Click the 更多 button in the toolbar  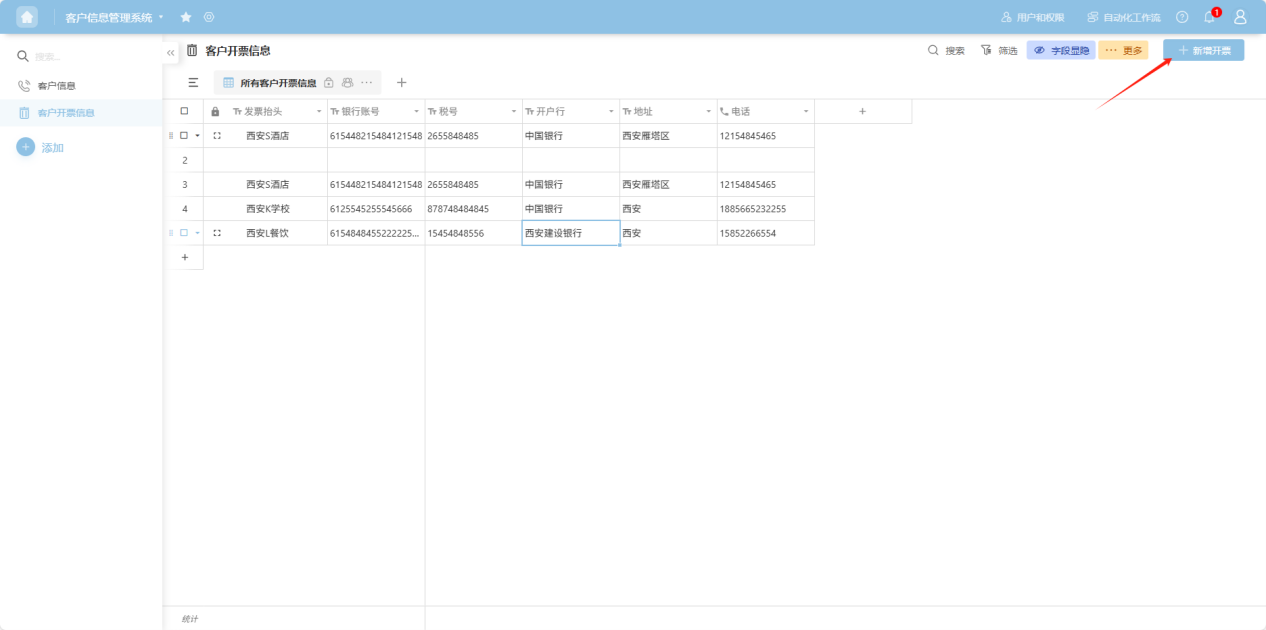[1123, 48]
